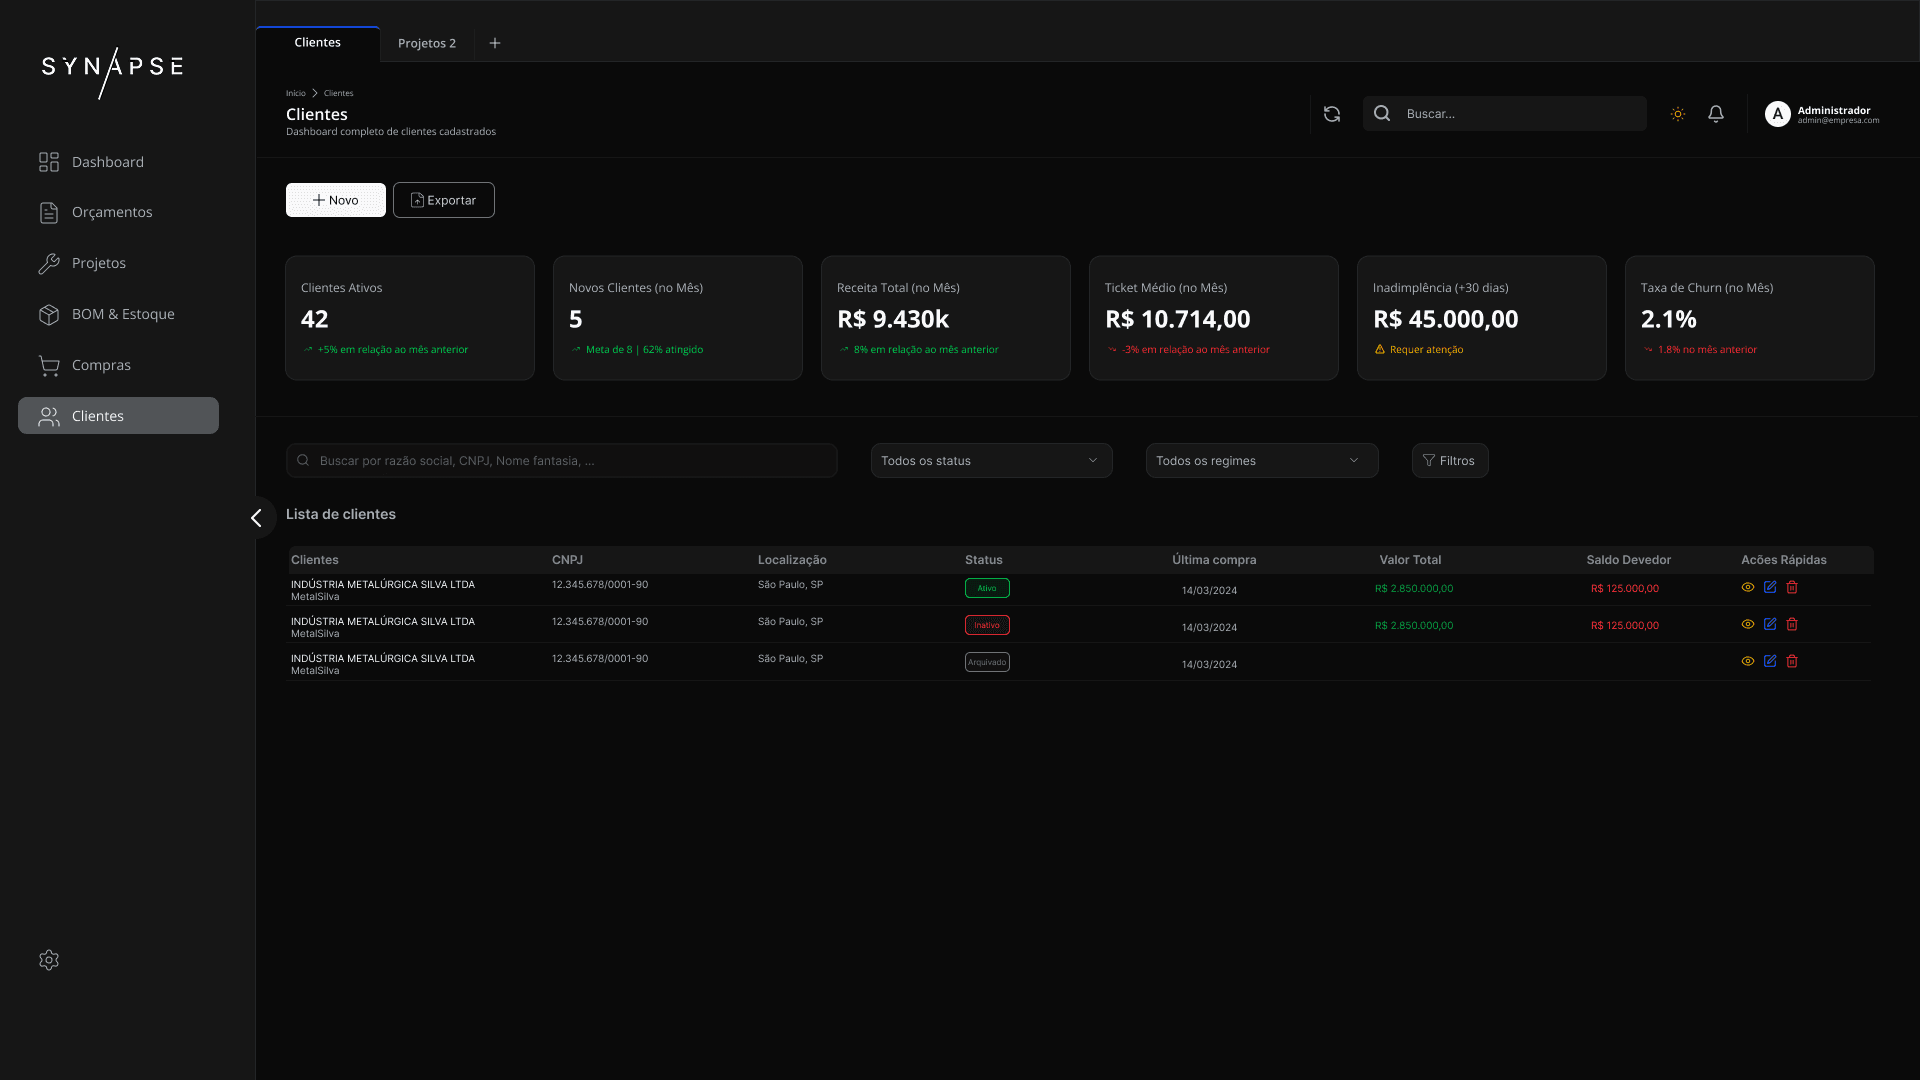Screen dimensions: 1920x1080
Task: View the Ativo client with eye icon
Action: pos(1748,588)
